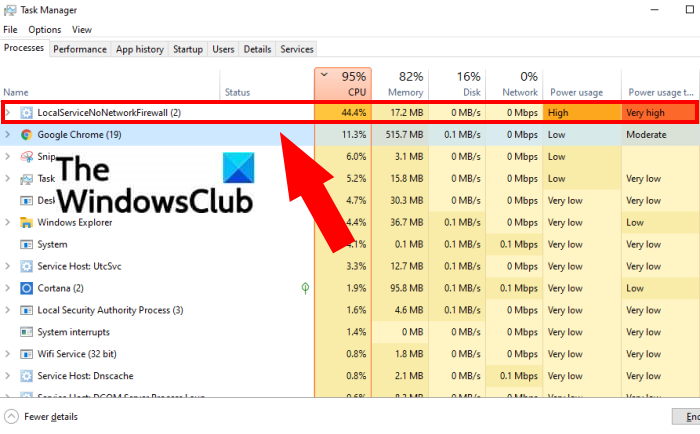Click the green leaf status icon on Cortana
This screenshot has height=434, width=700.
click(305, 288)
